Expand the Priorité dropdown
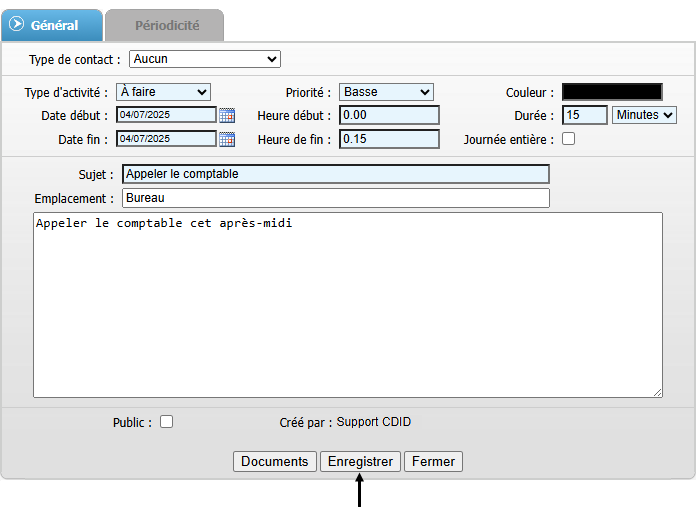The height and width of the screenshot is (507, 700). tap(386, 92)
